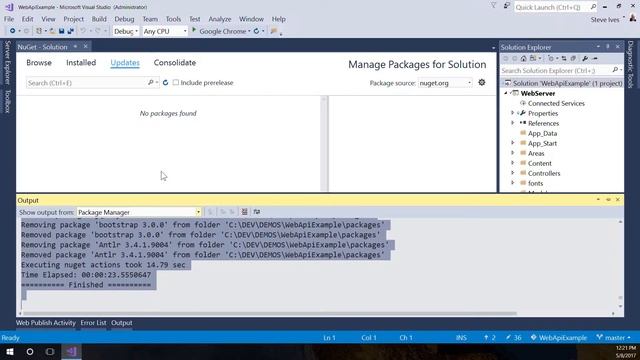This screenshot has width=640, height=360.
Task: Click the browser Refresh icon beside Google Chrome
Action: point(256,31)
